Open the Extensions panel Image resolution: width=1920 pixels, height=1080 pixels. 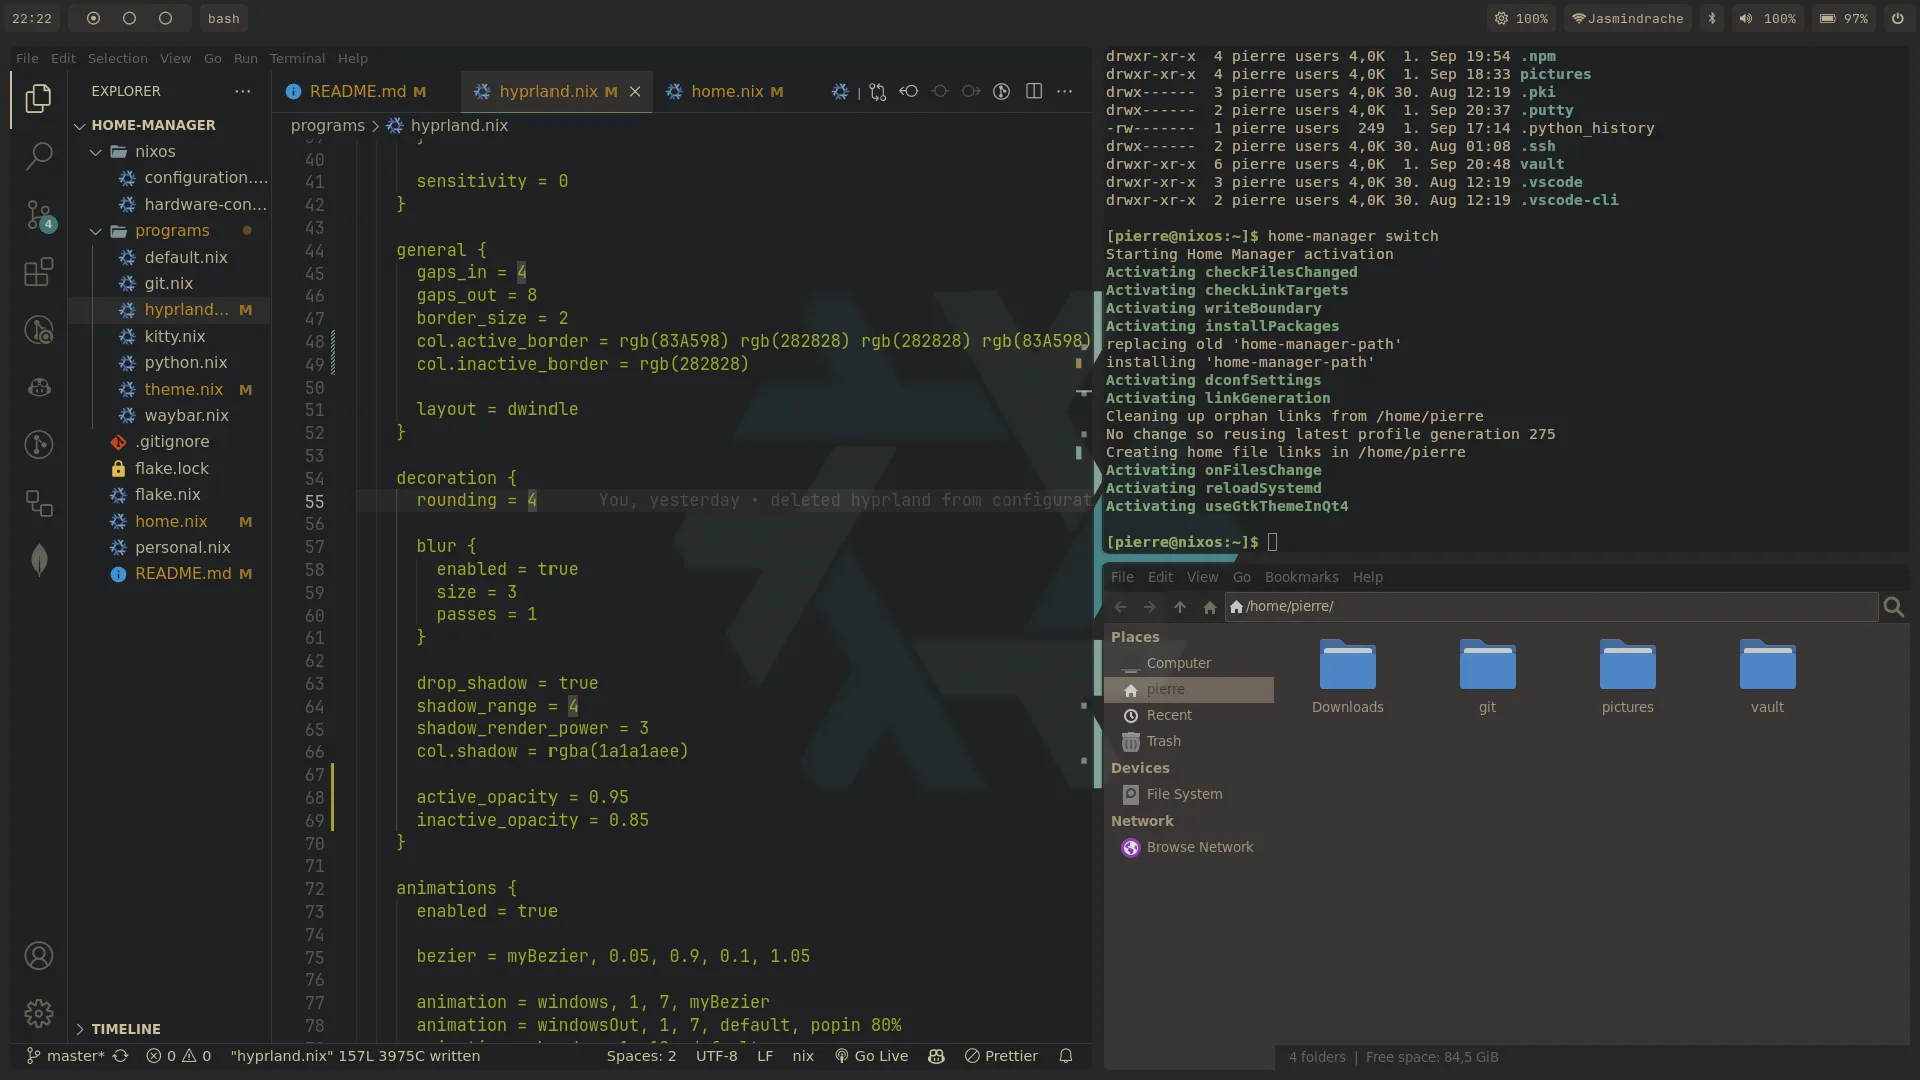(x=38, y=273)
